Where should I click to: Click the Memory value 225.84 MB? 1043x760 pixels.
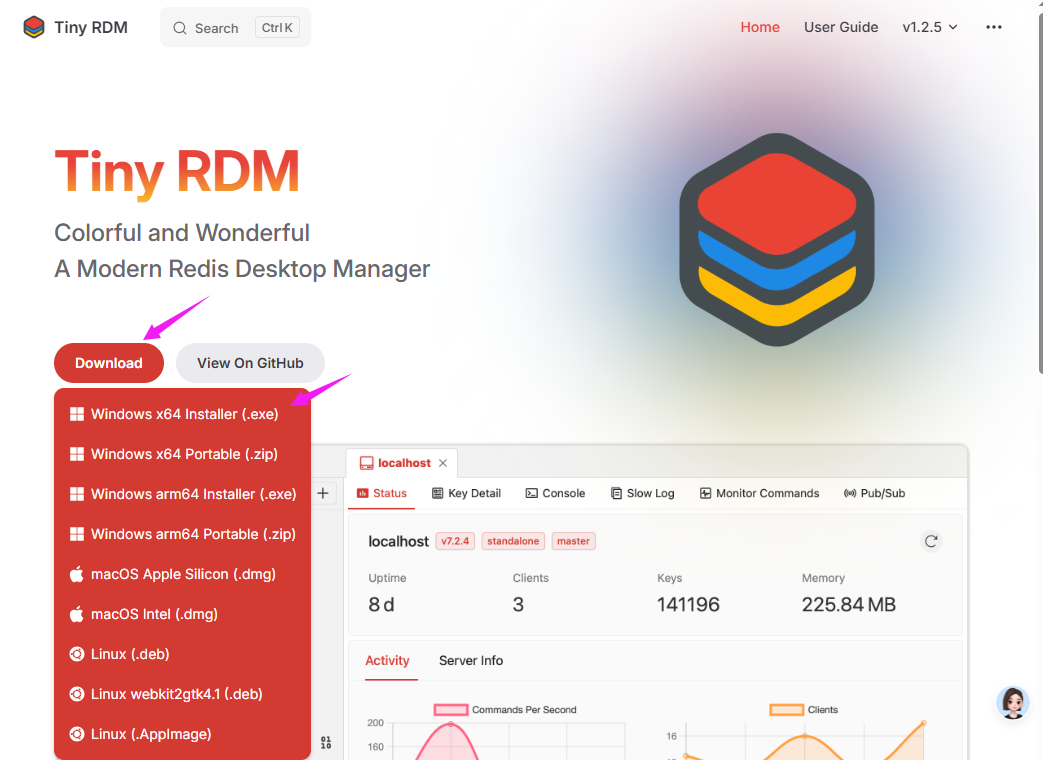coord(848,604)
